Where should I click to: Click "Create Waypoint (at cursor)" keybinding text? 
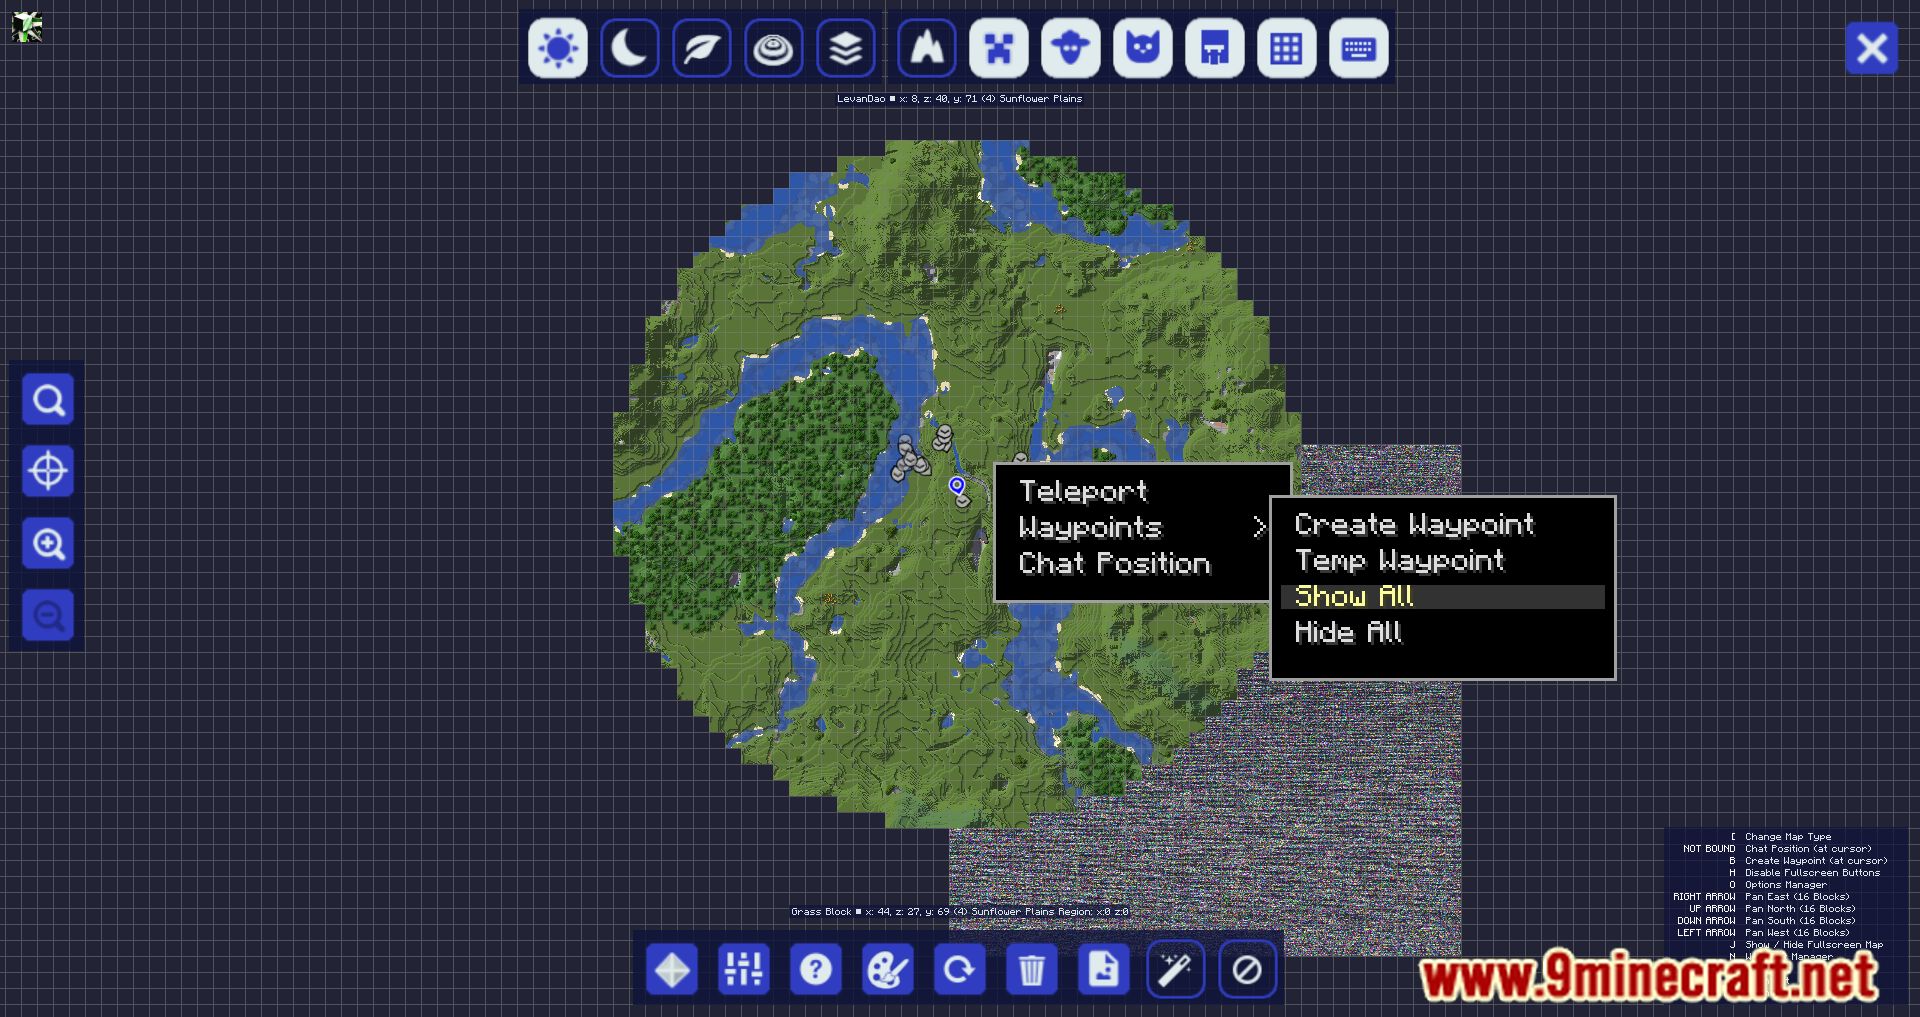point(1816,861)
